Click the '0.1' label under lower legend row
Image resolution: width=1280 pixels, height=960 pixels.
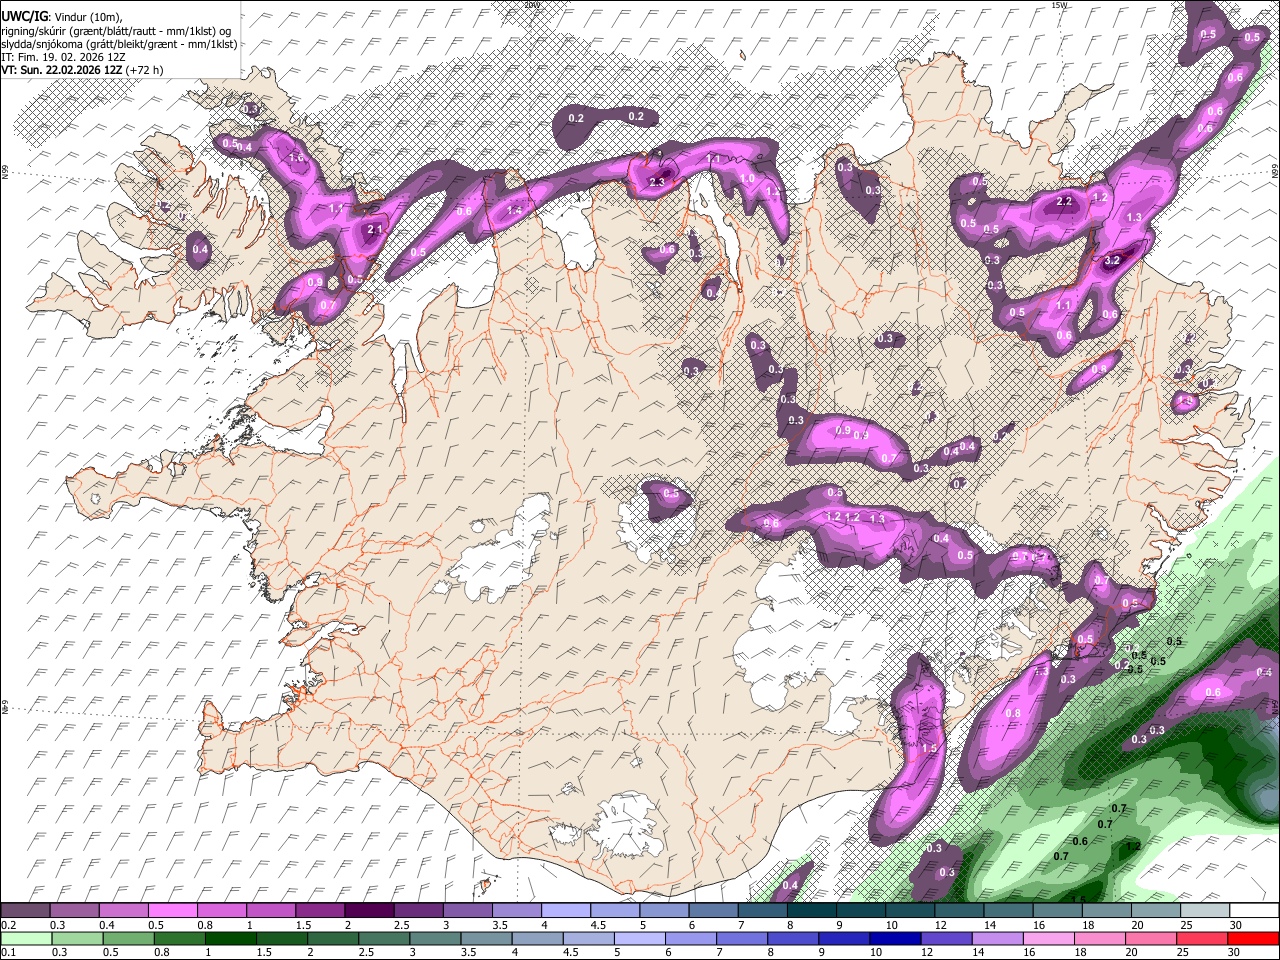[x=7, y=952]
